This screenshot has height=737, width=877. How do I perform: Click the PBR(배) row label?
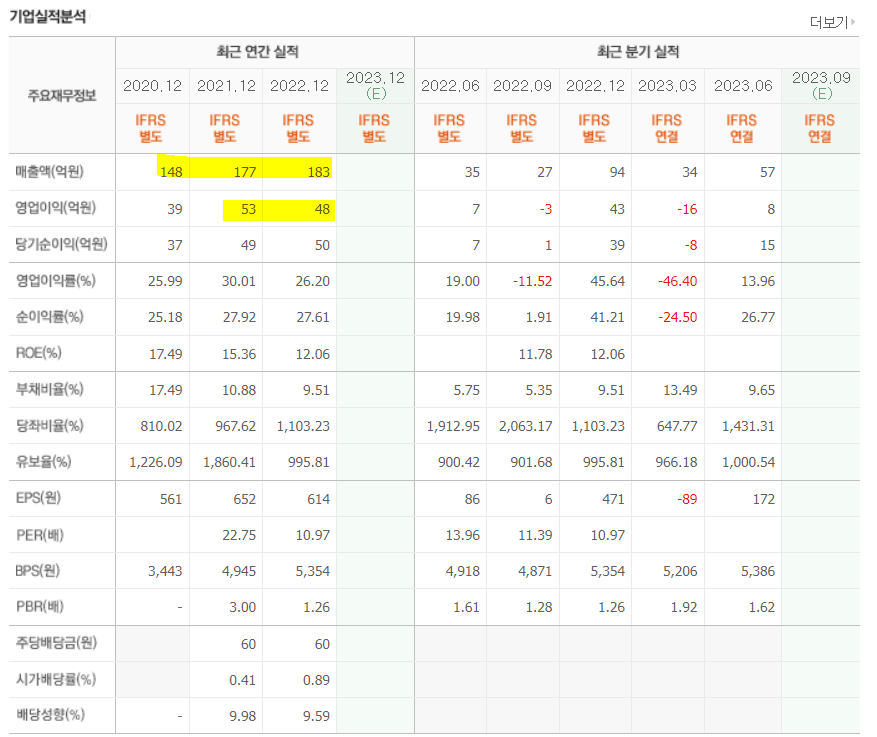[40, 606]
